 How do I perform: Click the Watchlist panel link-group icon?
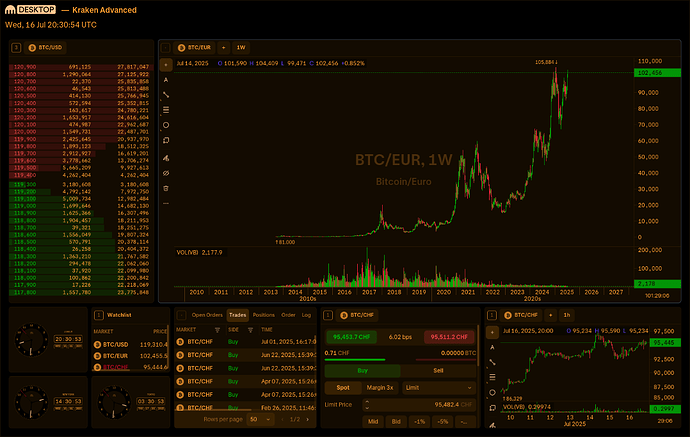click(x=99, y=315)
